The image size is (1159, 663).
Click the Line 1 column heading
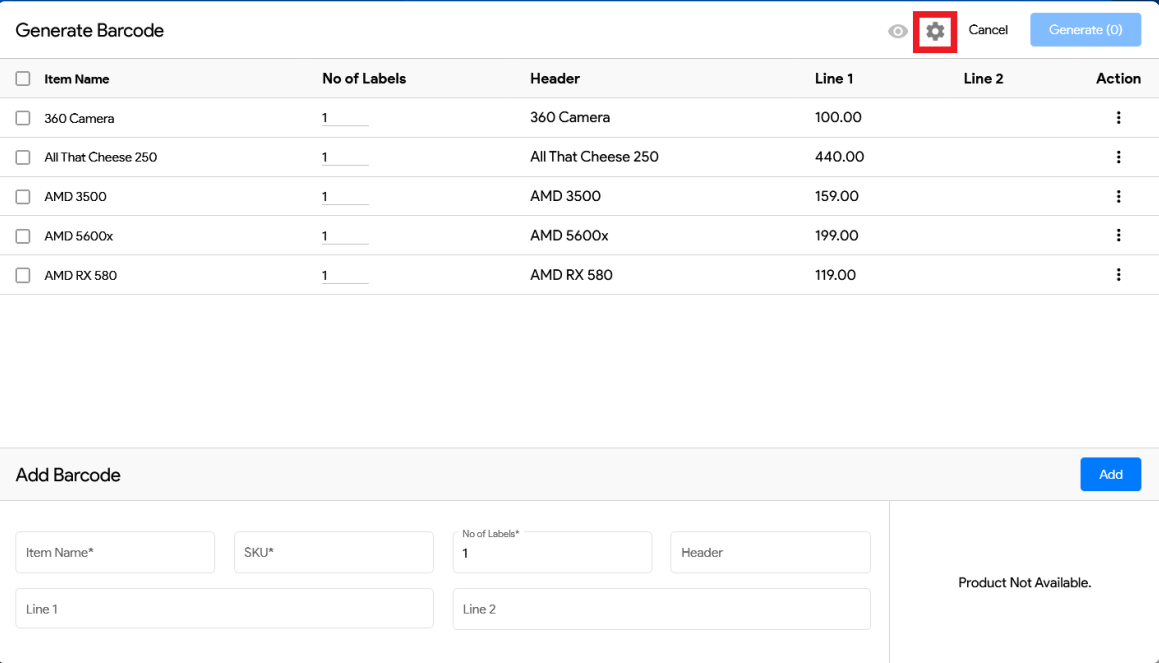tap(834, 78)
